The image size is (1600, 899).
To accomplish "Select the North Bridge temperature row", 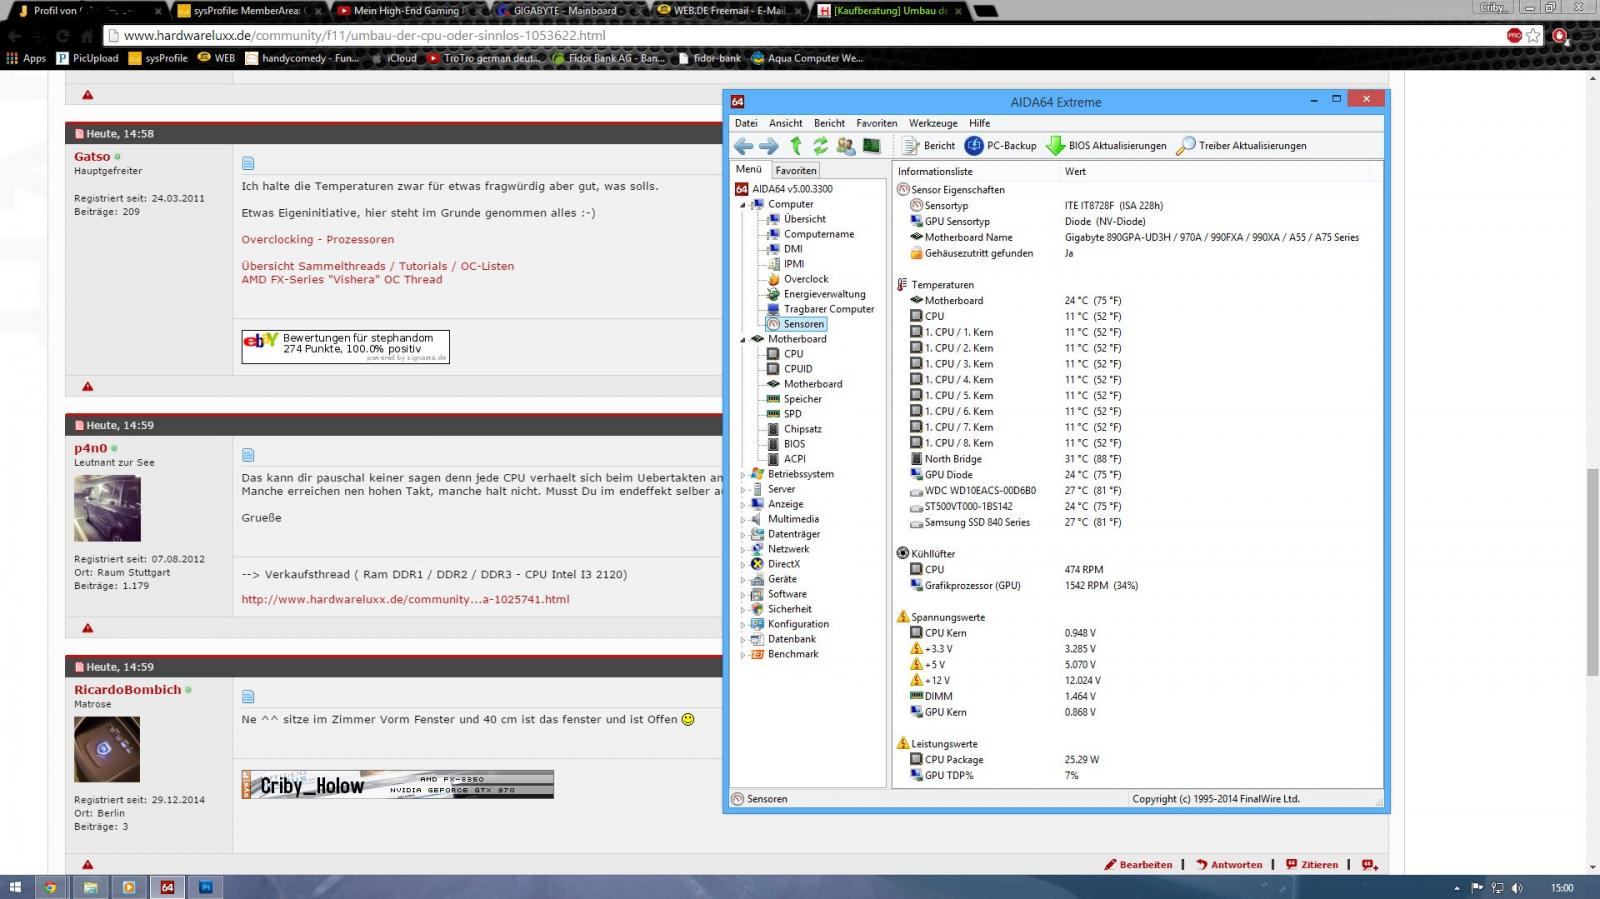I will (x=1138, y=459).
